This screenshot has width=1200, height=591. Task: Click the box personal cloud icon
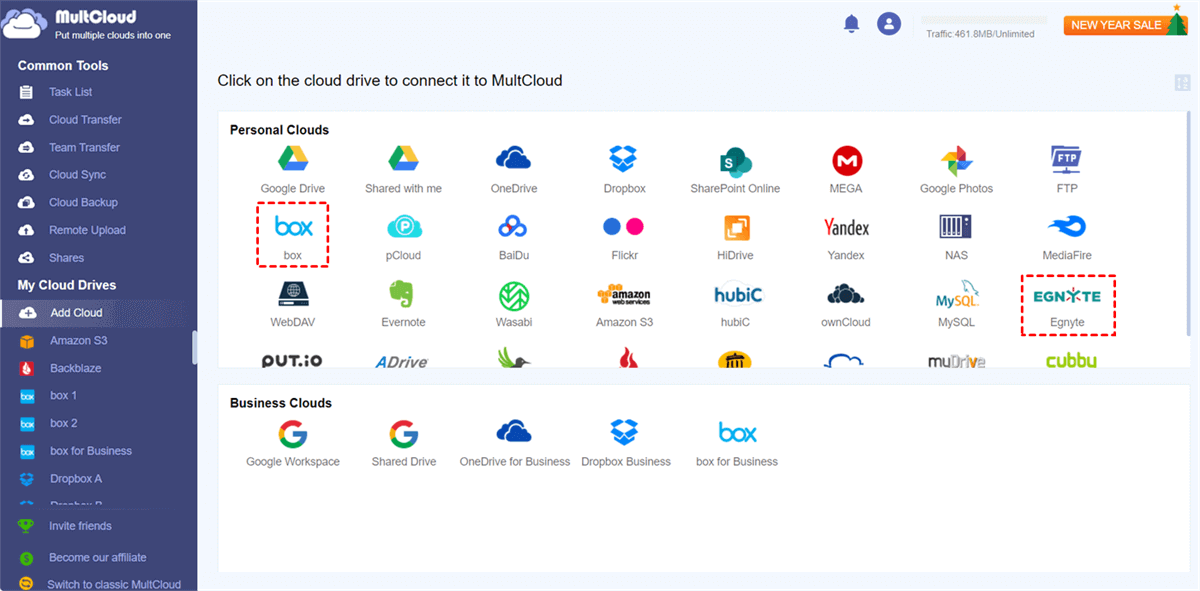click(293, 227)
